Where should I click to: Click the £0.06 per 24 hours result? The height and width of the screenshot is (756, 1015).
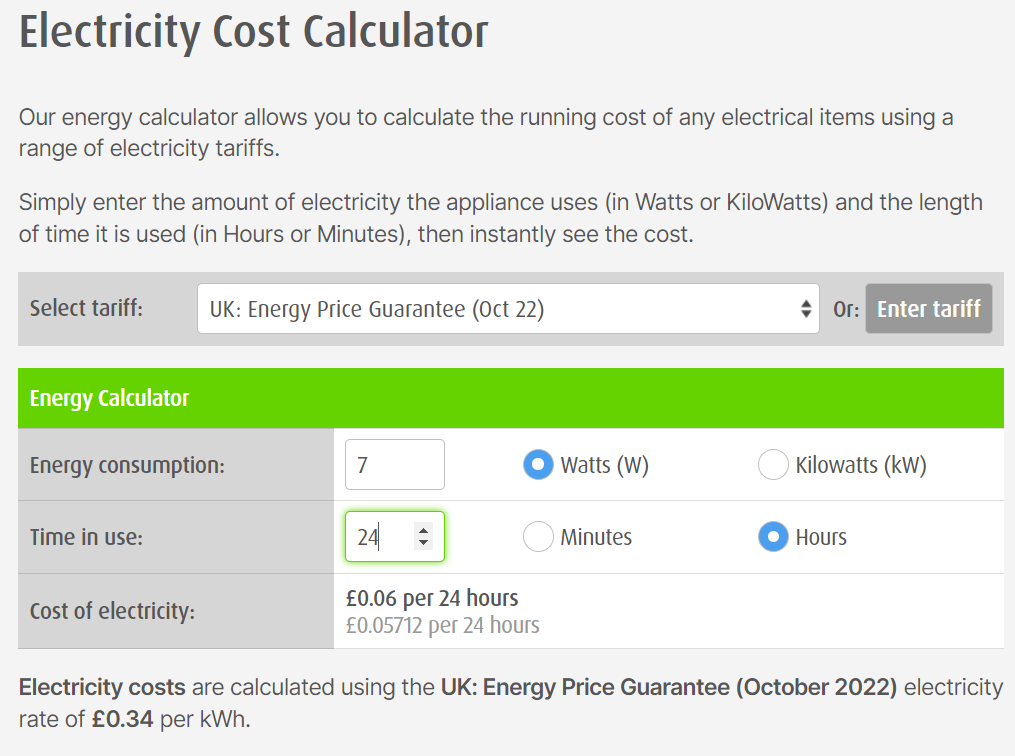[432, 598]
